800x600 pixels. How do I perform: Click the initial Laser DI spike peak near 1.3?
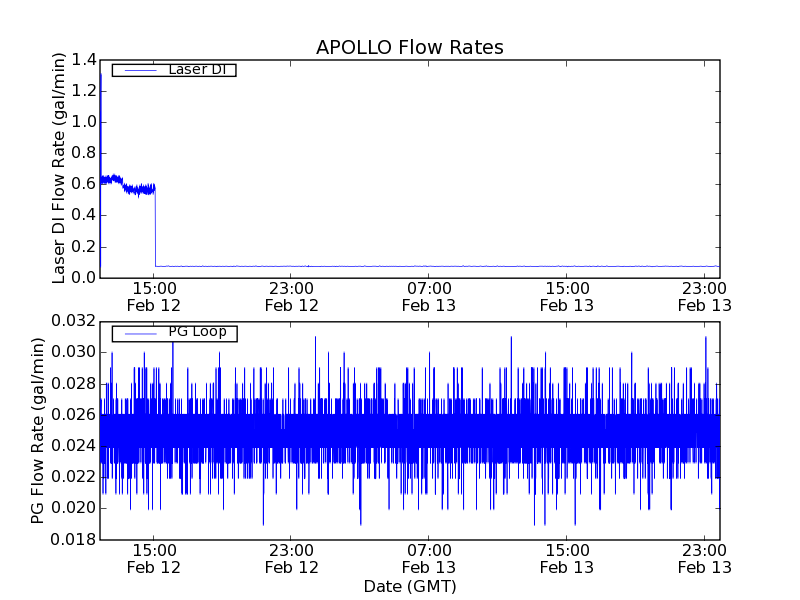[101, 75]
